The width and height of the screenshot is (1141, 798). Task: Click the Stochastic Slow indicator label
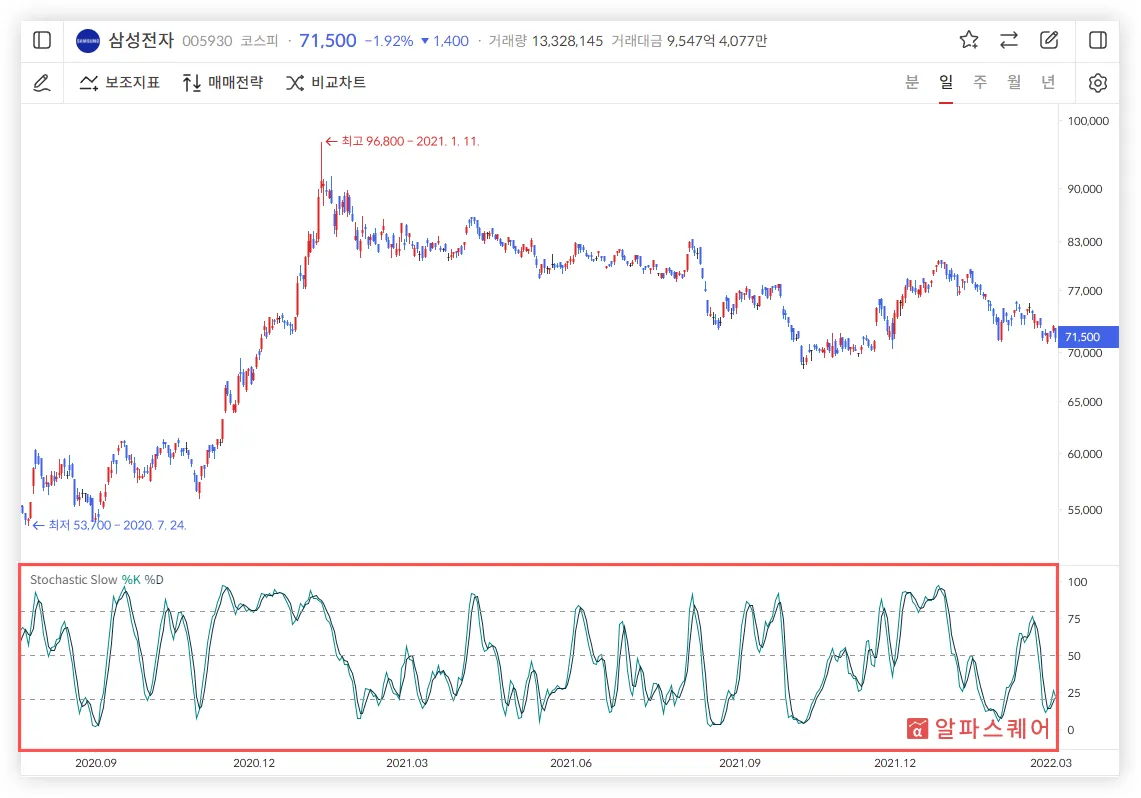coord(73,580)
